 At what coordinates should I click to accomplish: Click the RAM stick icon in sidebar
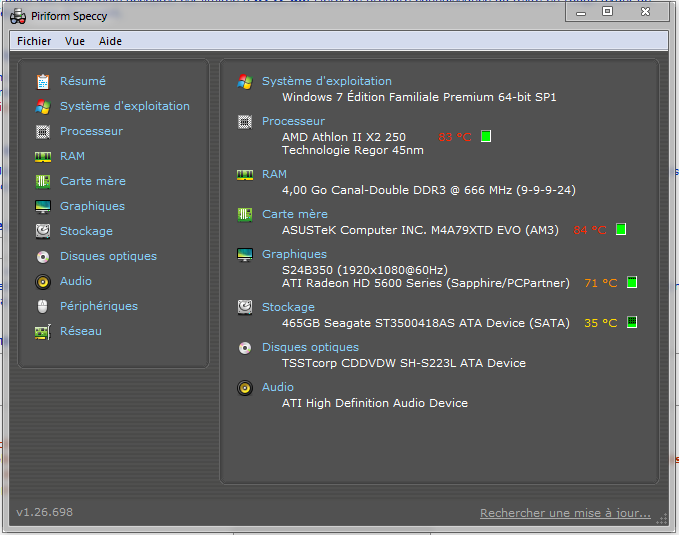pyautogui.click(x=43, y=157)
